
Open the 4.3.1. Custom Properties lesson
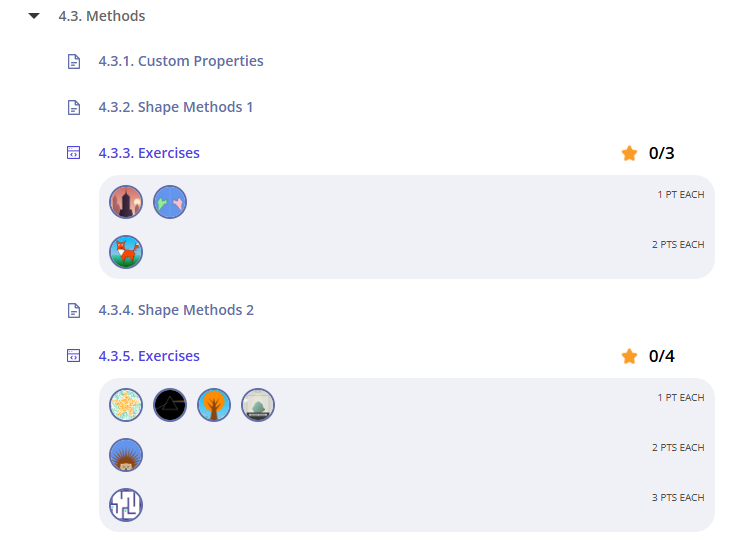coord(181,61)
